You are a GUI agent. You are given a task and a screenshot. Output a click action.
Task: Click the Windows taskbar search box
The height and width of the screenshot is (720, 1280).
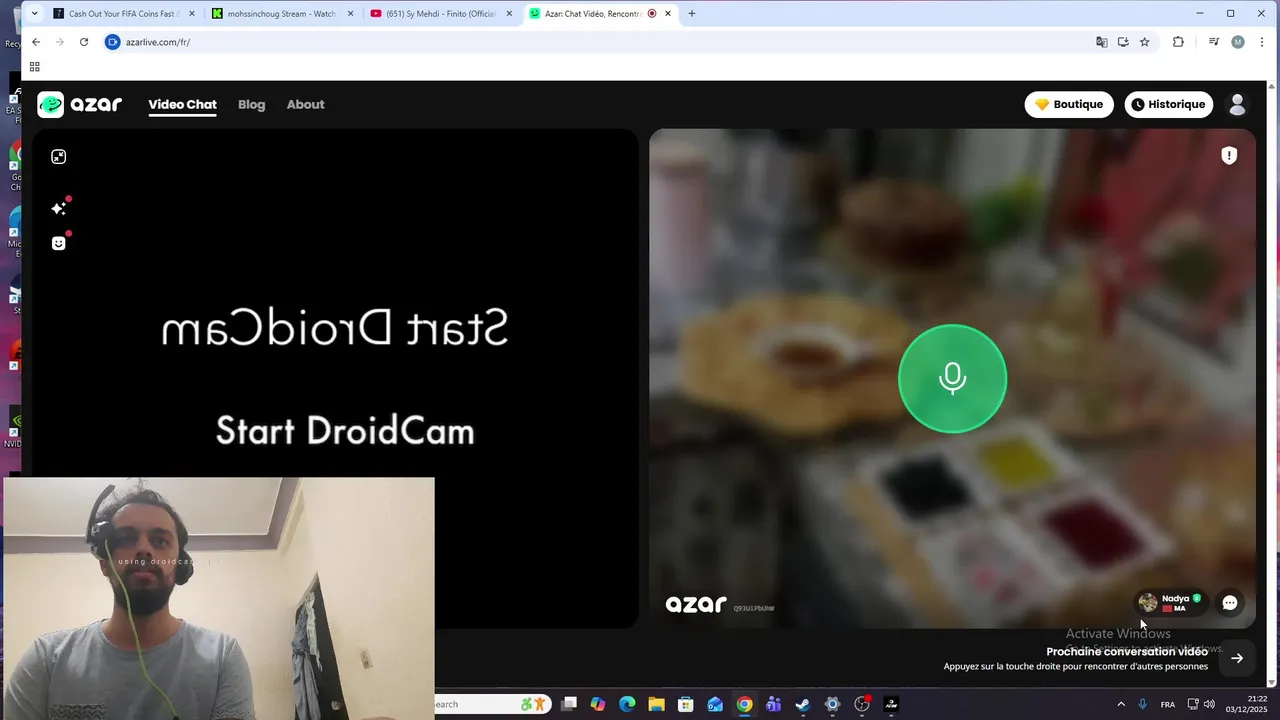pos(490,704)
